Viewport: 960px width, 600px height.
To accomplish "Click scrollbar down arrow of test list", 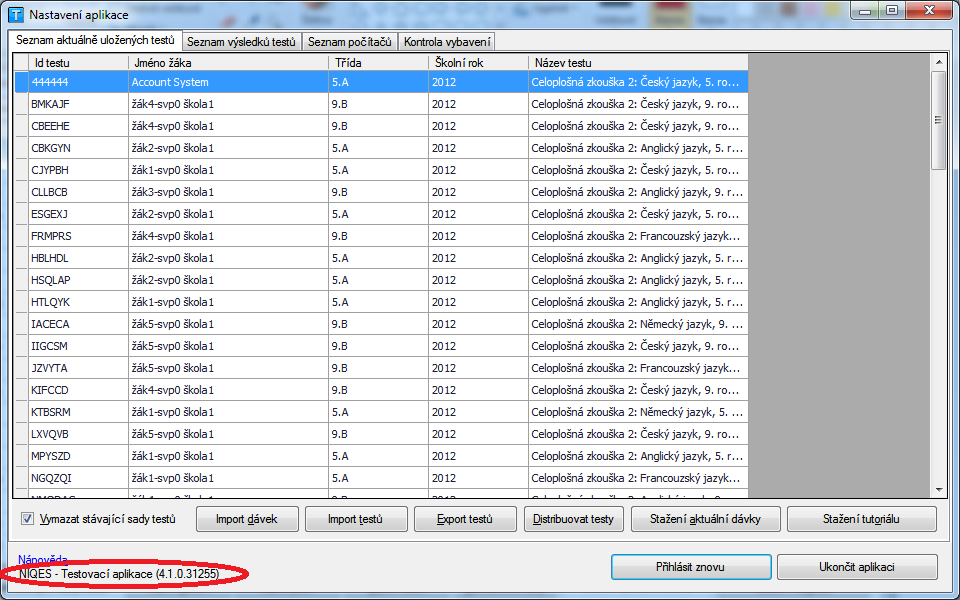I will click(938, 490).
